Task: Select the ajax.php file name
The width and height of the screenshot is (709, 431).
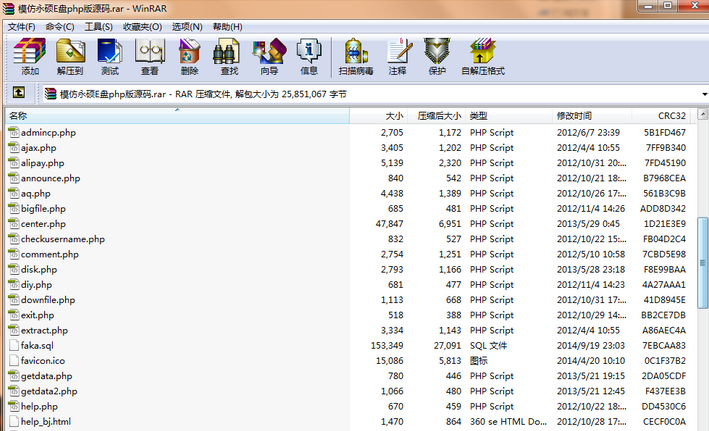Action: pyautogui.click(x=38, y=148)
